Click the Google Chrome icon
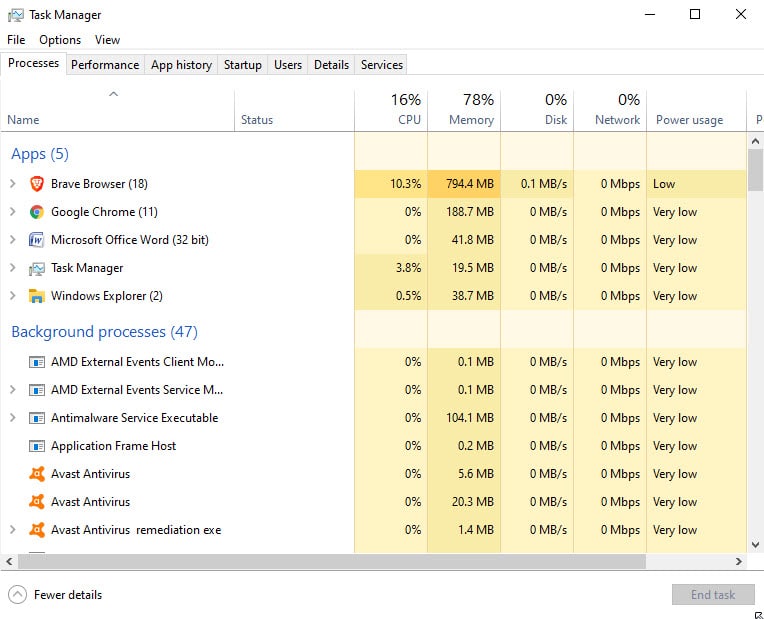 (x=37, y=212)
